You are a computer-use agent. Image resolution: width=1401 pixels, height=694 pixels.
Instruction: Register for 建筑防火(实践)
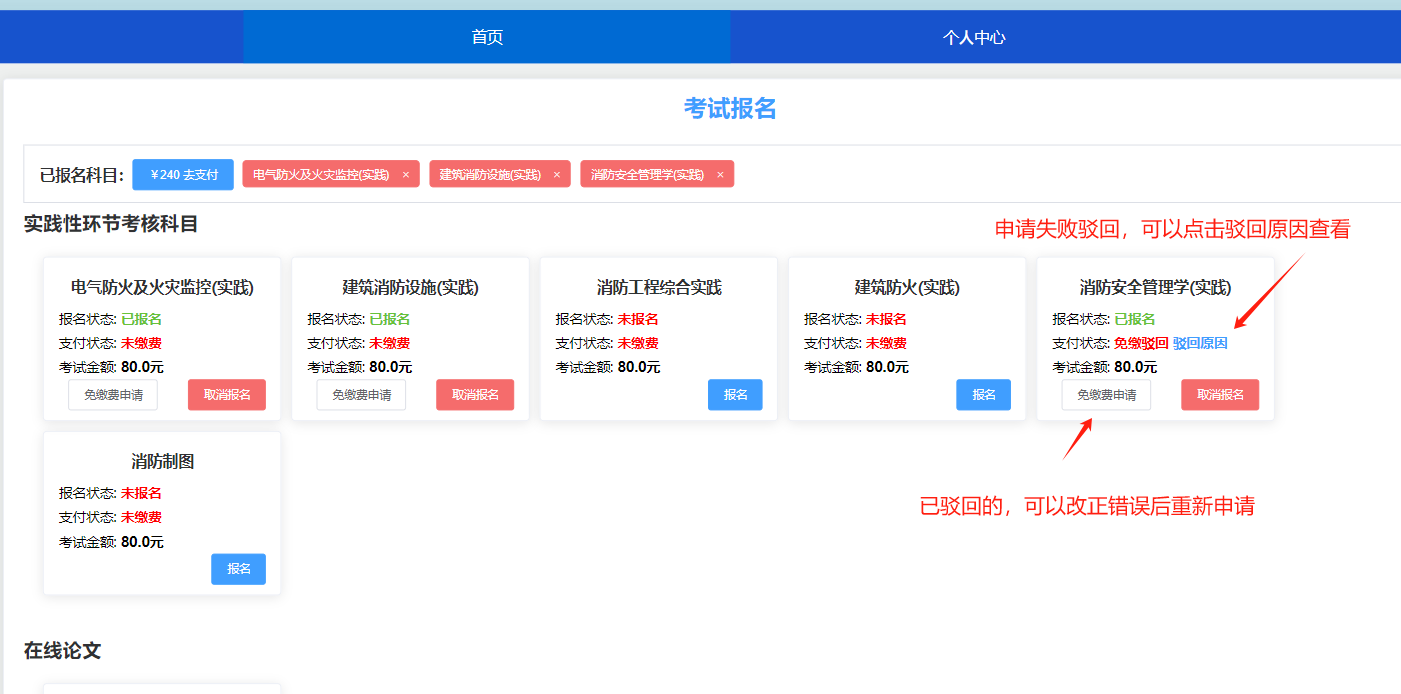983,395
